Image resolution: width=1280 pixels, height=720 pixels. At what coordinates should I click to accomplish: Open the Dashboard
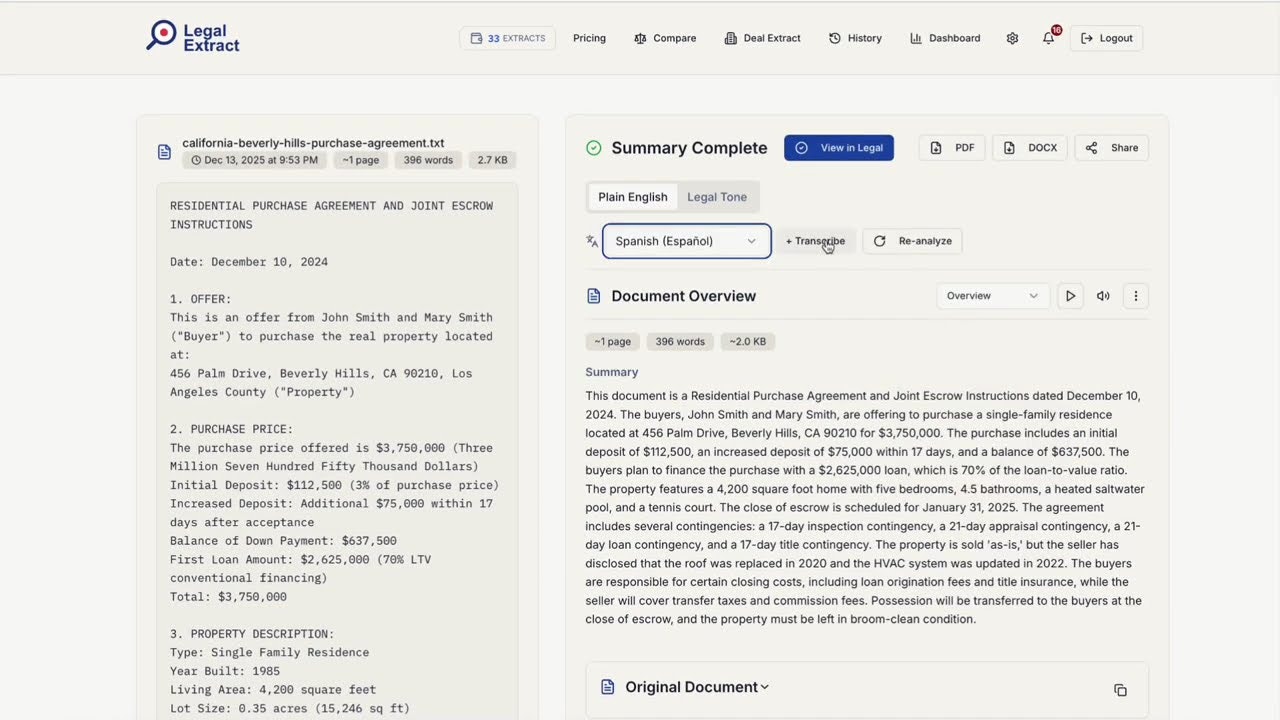coord(944,38)
